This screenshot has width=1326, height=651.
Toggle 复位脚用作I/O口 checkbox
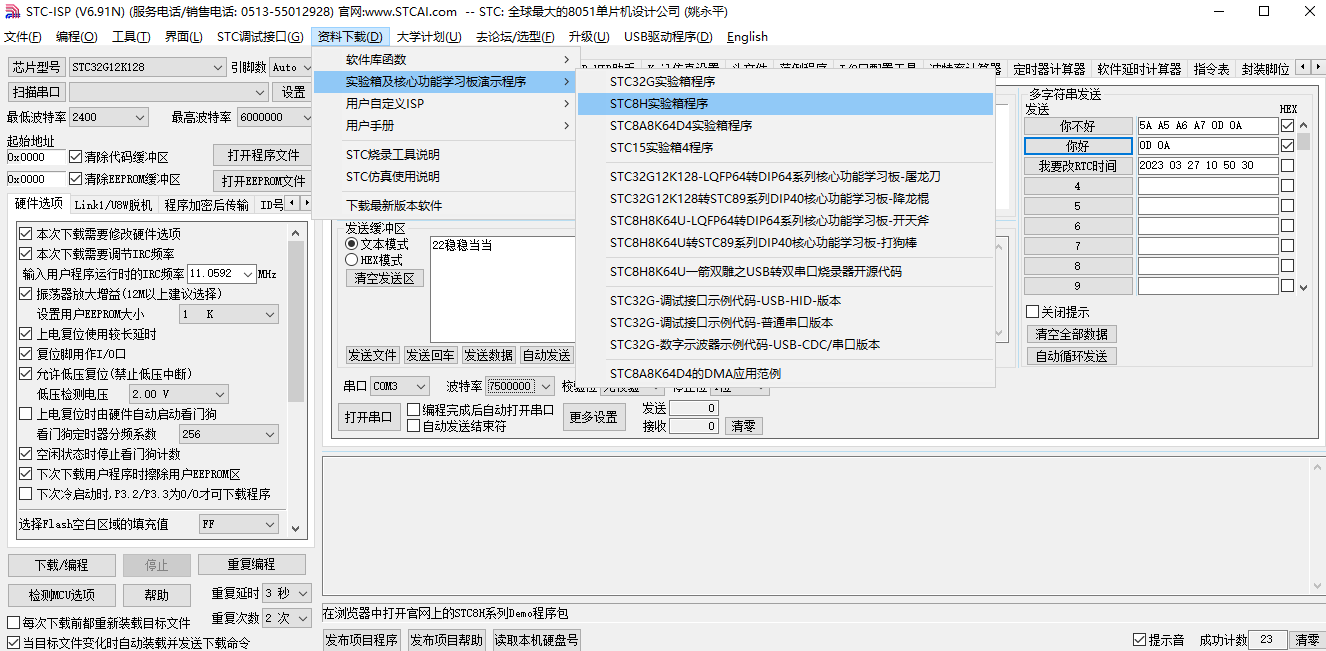[x=26, y=354]
